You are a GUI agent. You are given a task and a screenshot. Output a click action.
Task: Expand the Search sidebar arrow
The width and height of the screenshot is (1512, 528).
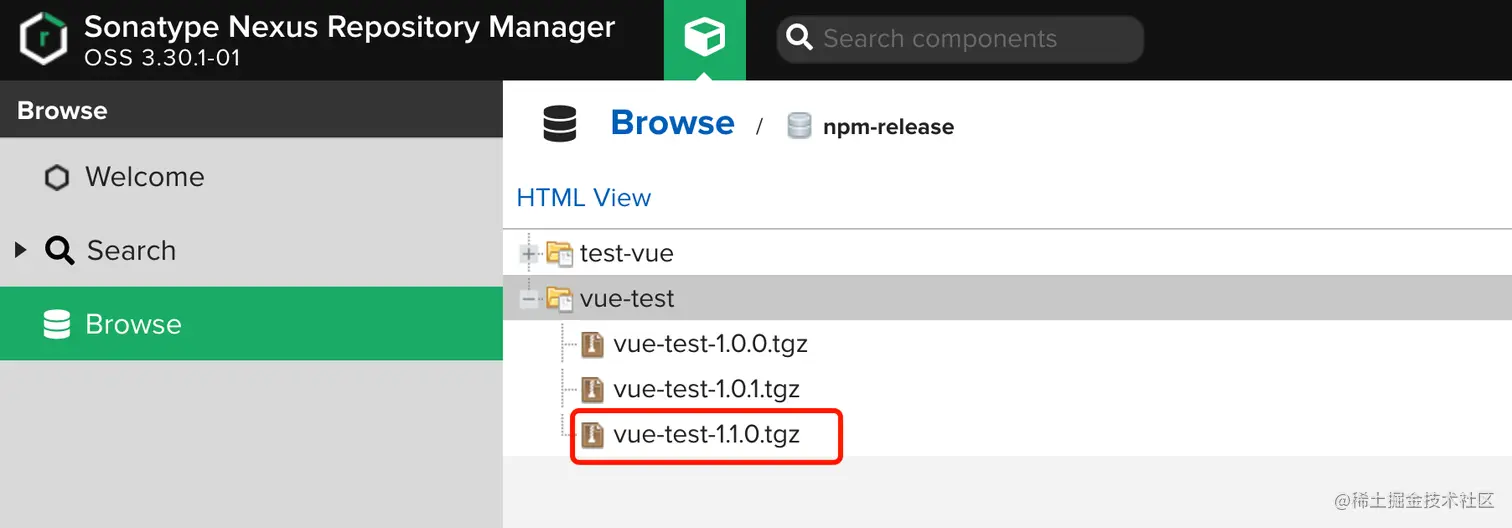(x=21, y=250)
